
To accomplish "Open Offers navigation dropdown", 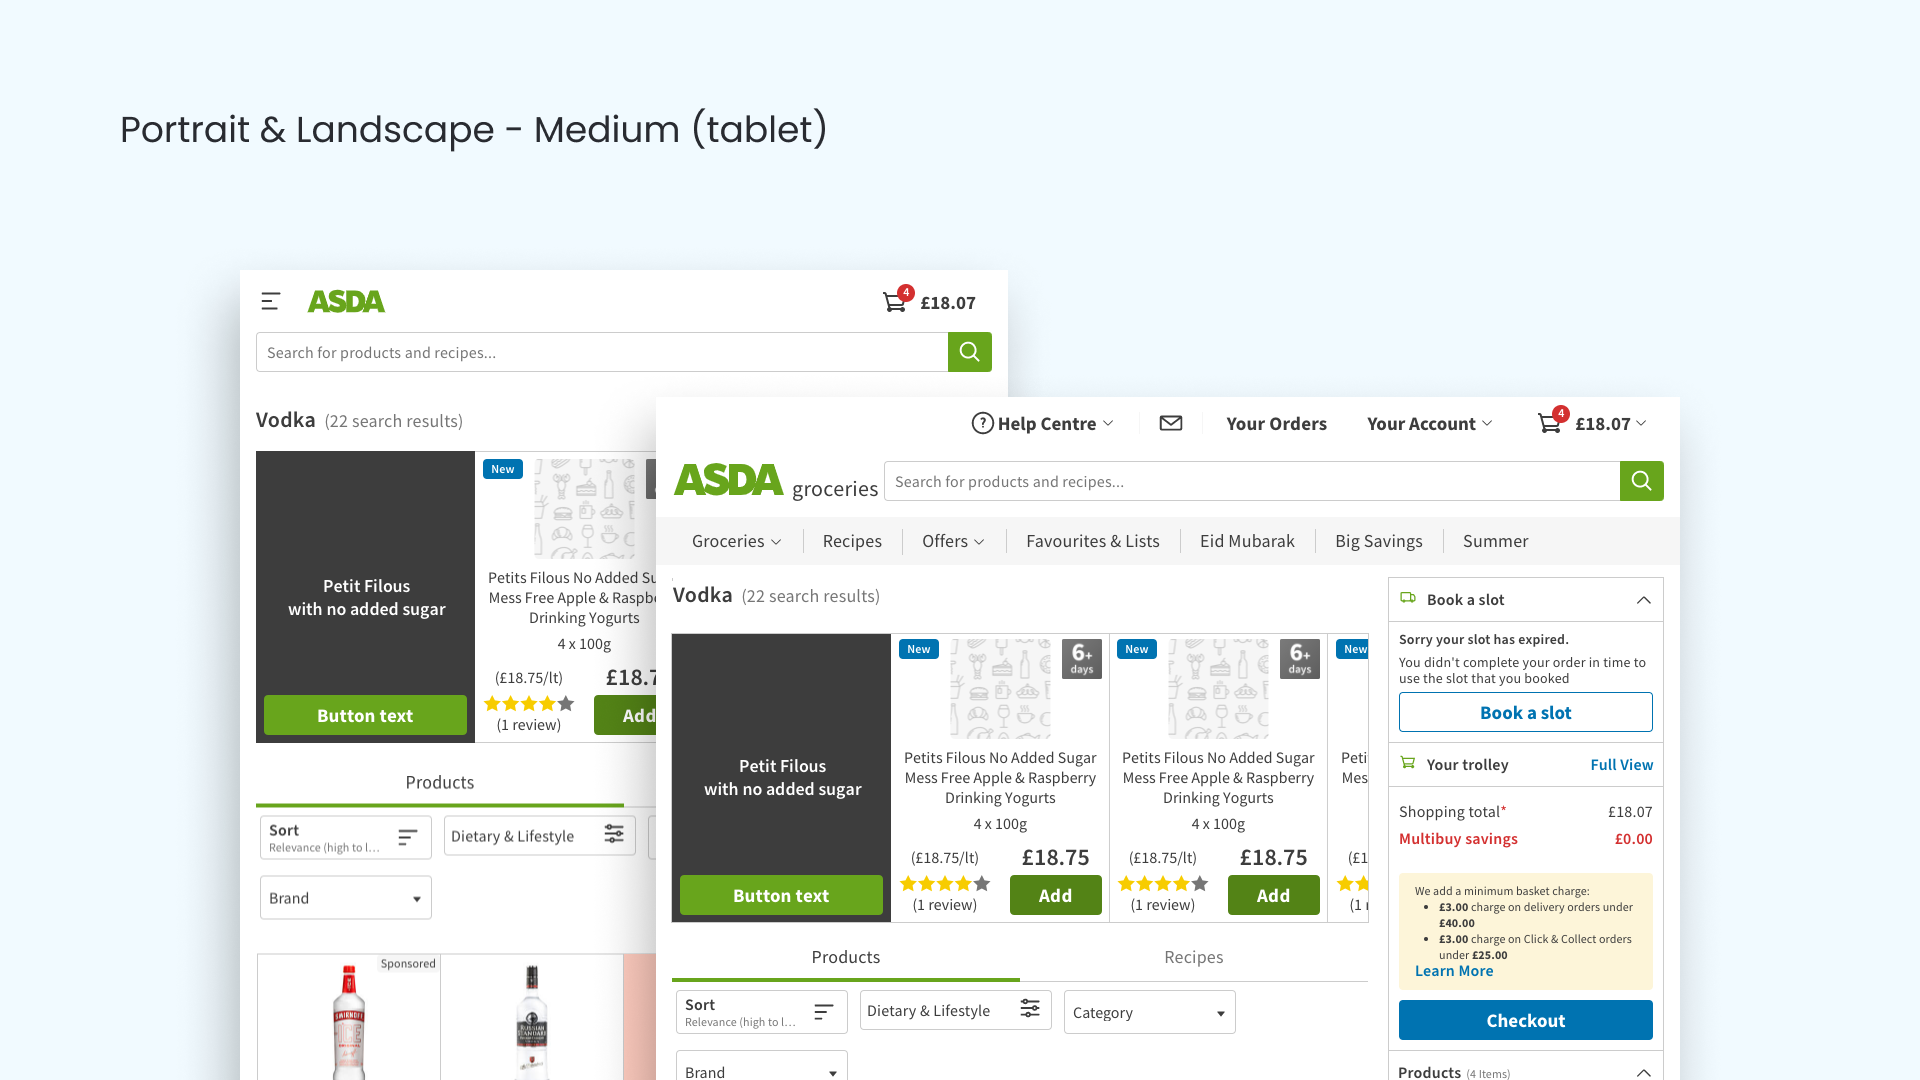I will pyautogui.click(x=953, y=541).
